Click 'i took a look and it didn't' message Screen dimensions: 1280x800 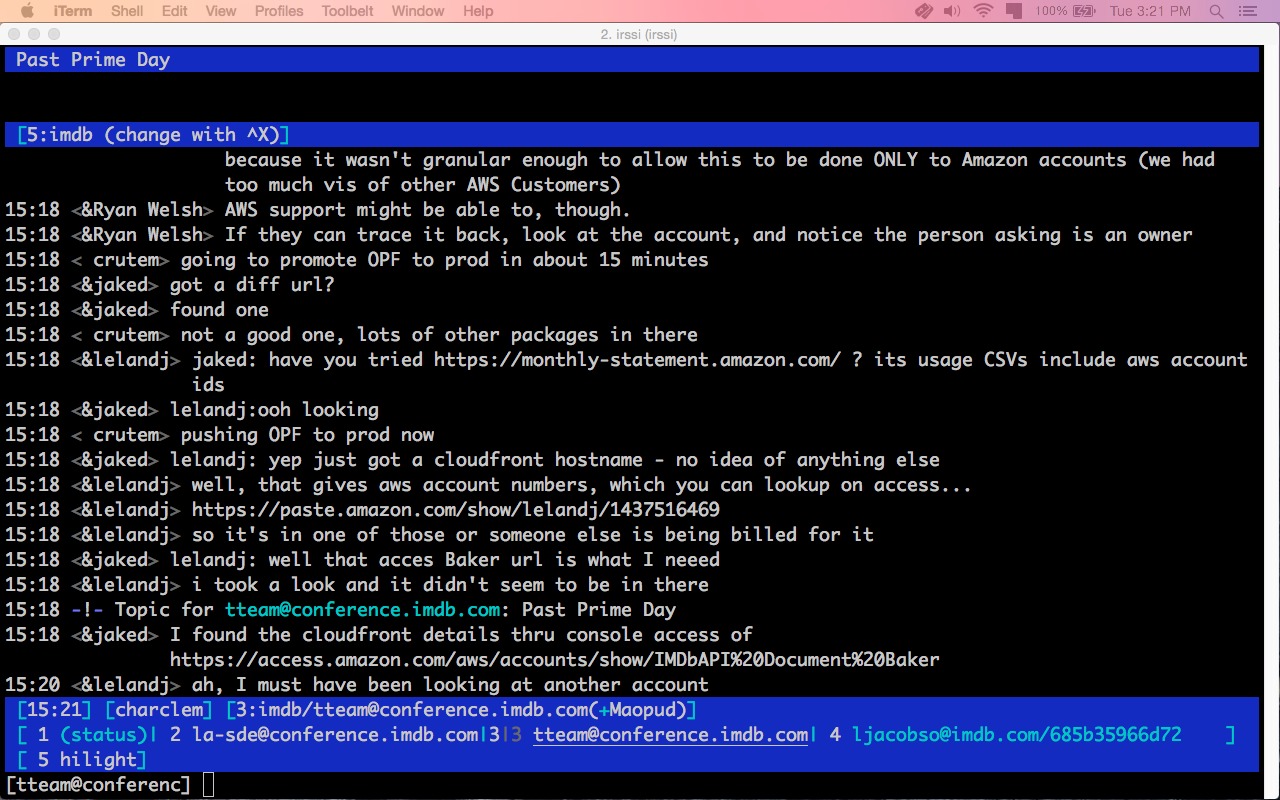point(450,585)
